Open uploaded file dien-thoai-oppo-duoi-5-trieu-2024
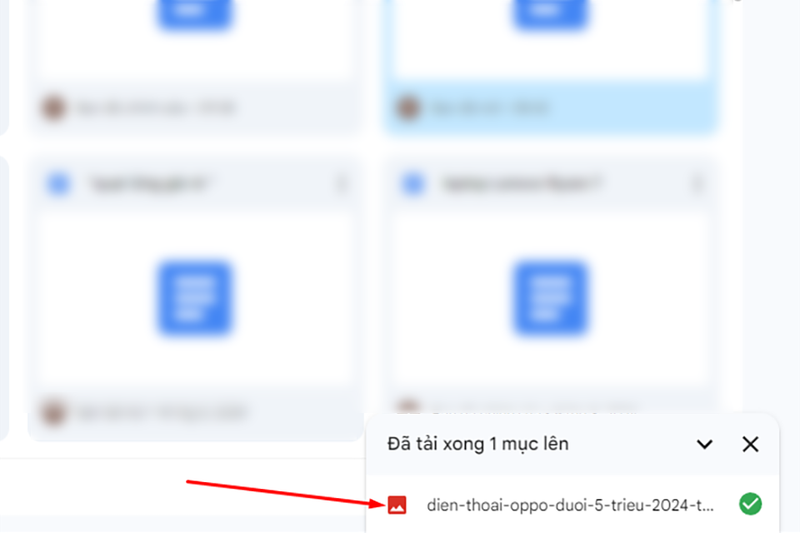This screenshot has width=800, height=533. coord(570,505)
